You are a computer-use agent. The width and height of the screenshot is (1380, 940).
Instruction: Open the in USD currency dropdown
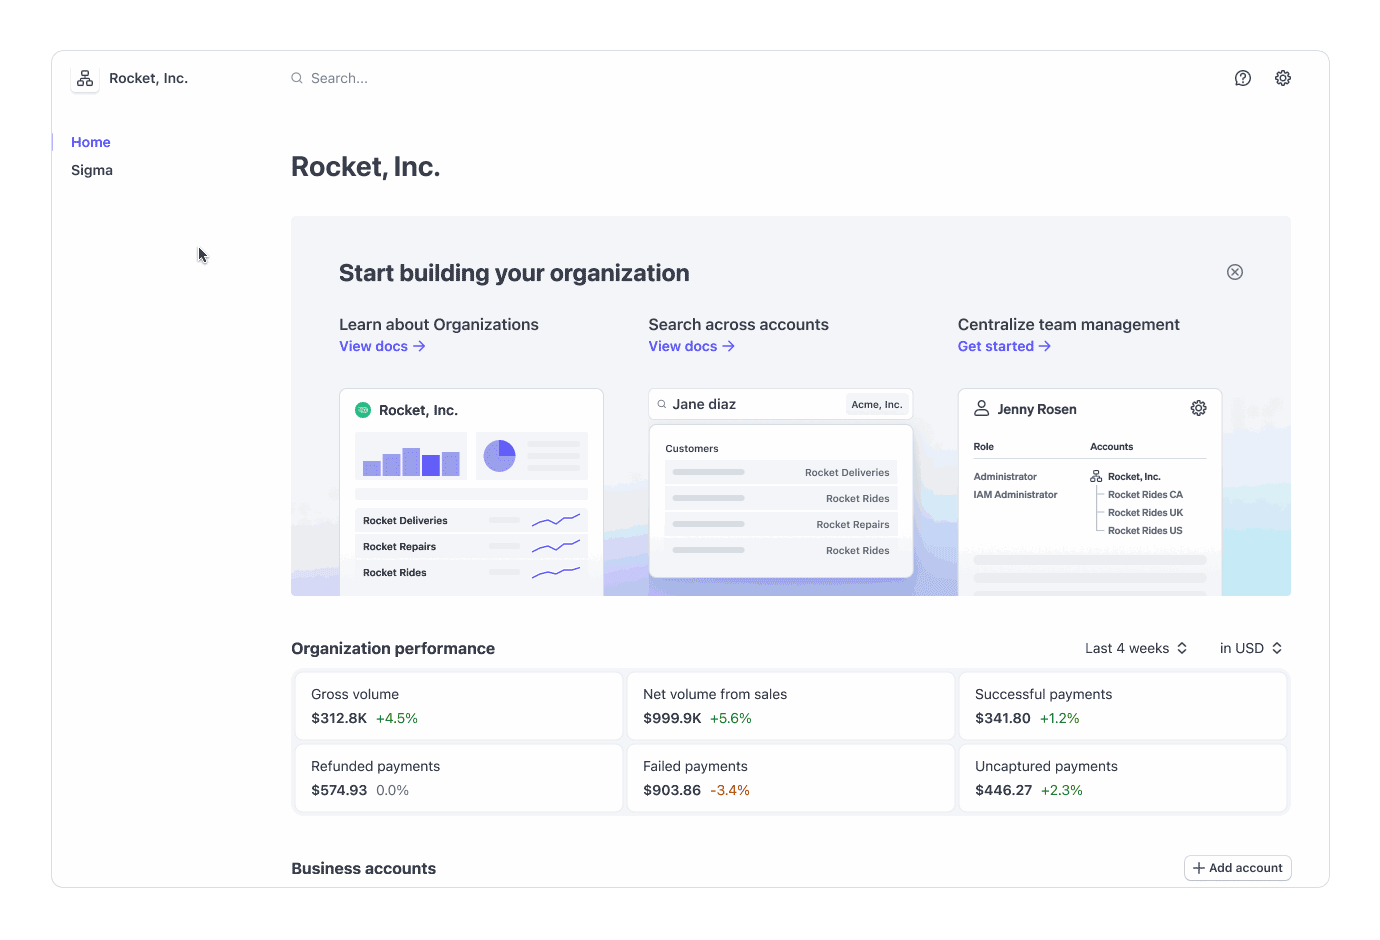pos(1249,648)
